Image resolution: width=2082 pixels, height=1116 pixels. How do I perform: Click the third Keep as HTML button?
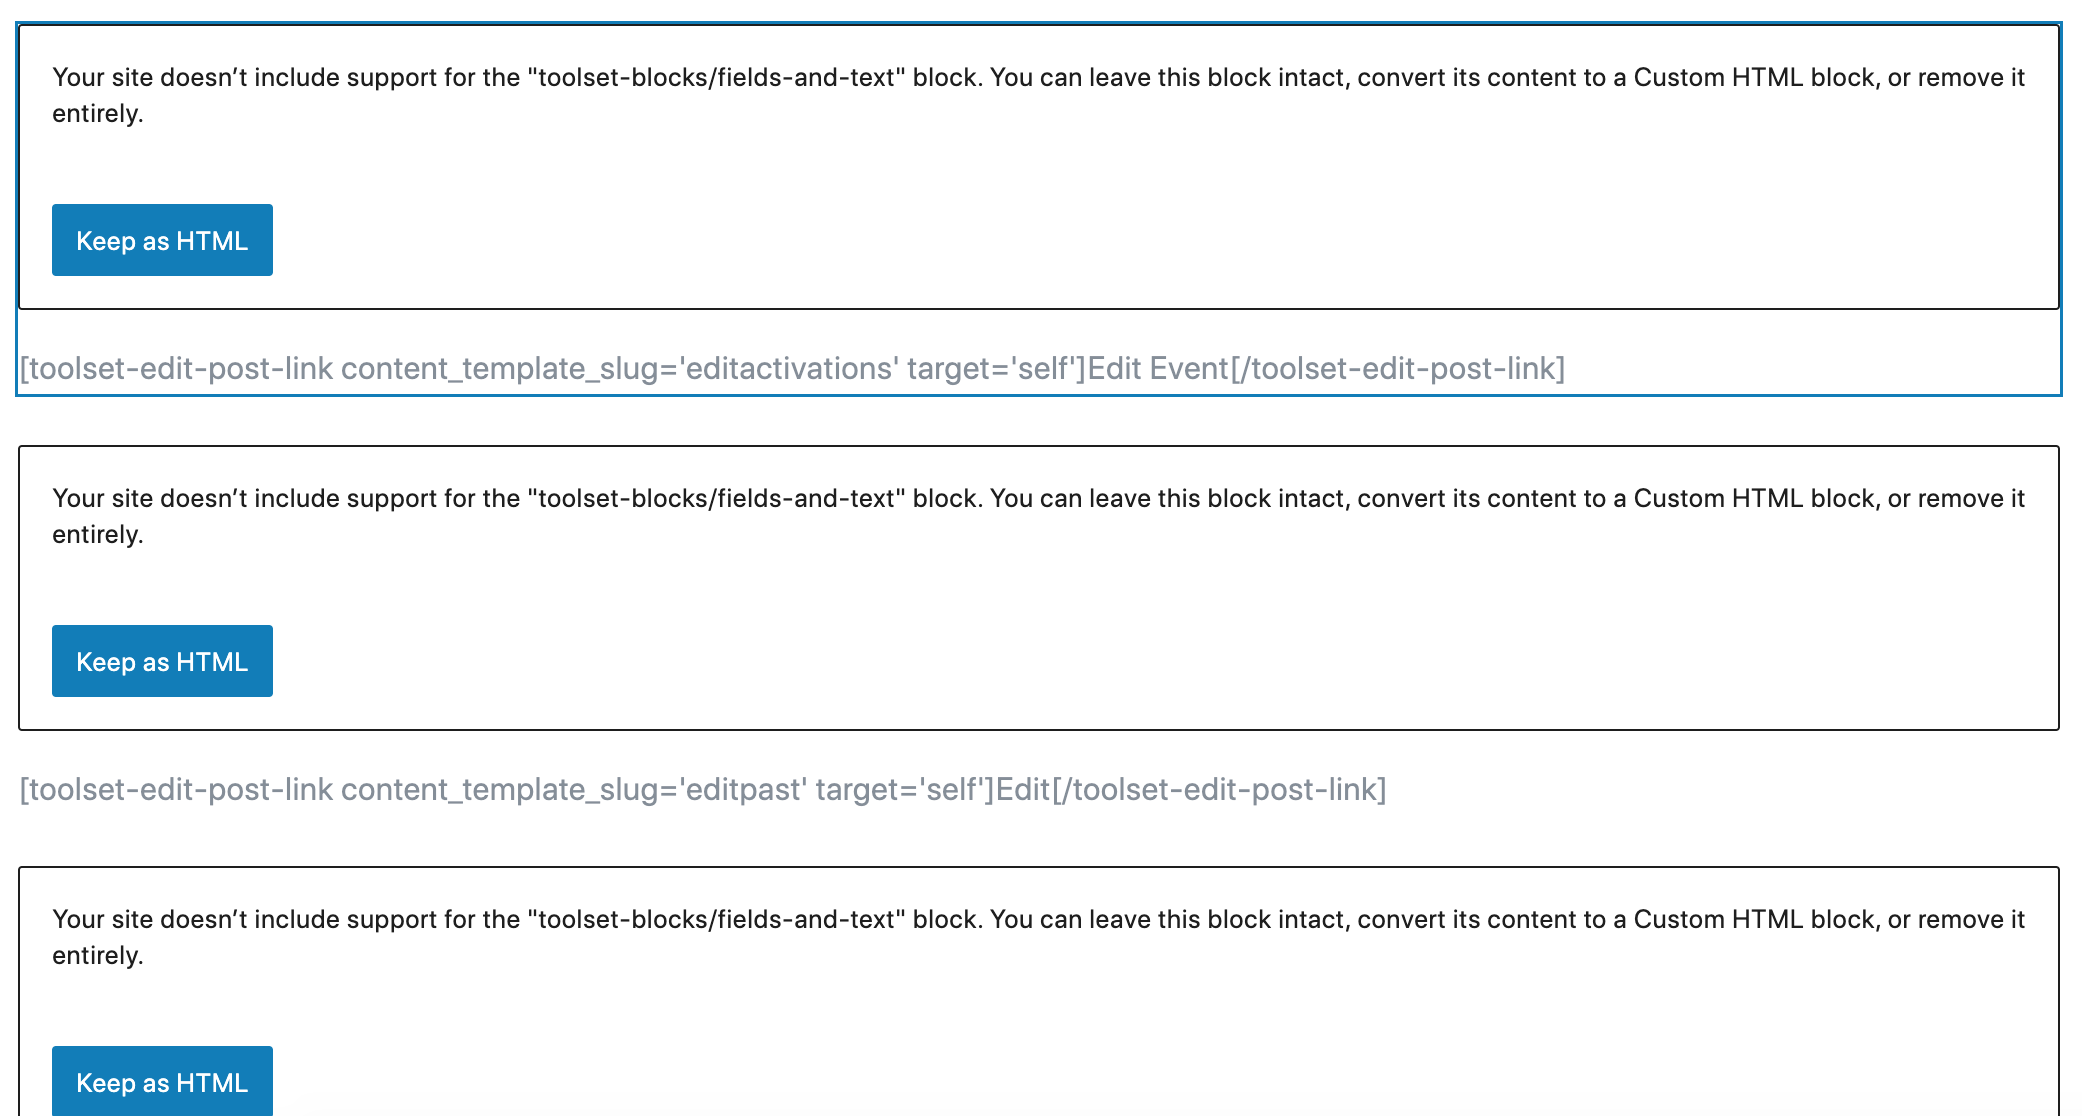pos(162,1081)
